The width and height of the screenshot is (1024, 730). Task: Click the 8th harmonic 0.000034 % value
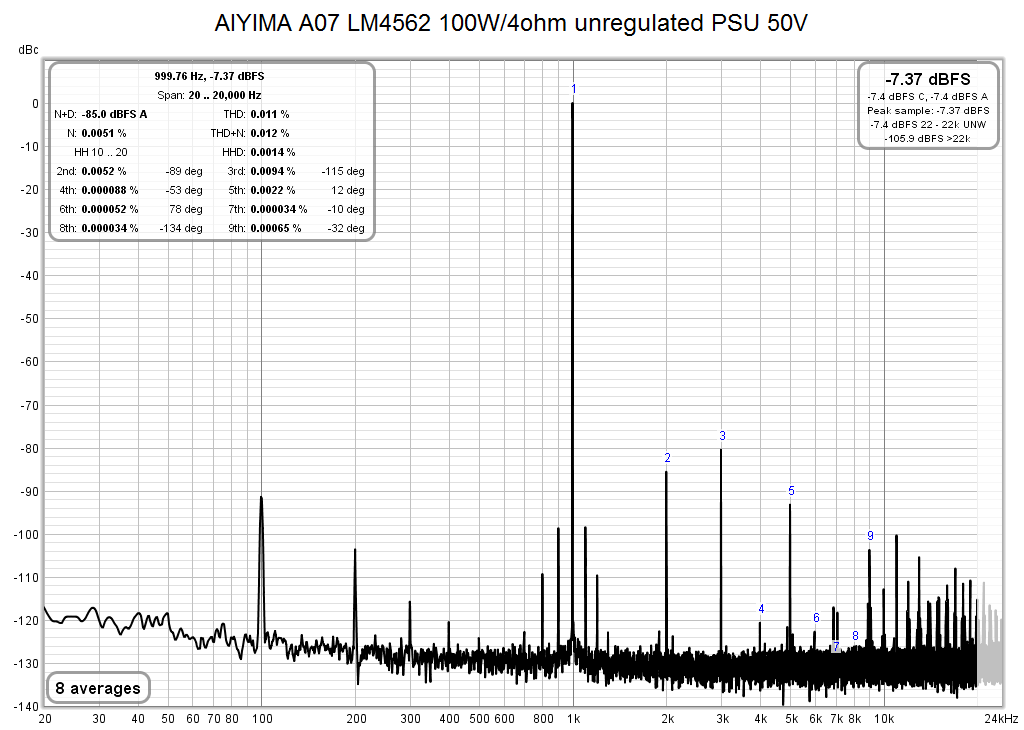(110, 228)
